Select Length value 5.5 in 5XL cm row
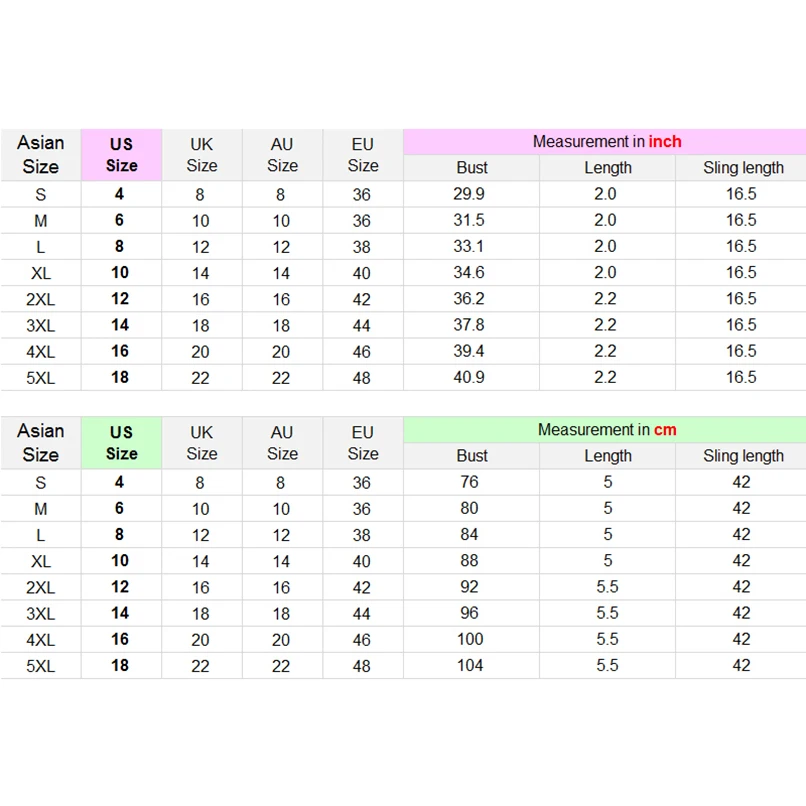 pos(607,665)
